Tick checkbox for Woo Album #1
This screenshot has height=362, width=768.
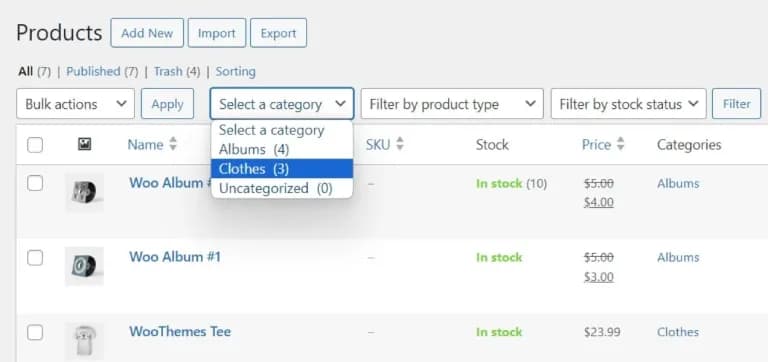pos(35,258)
